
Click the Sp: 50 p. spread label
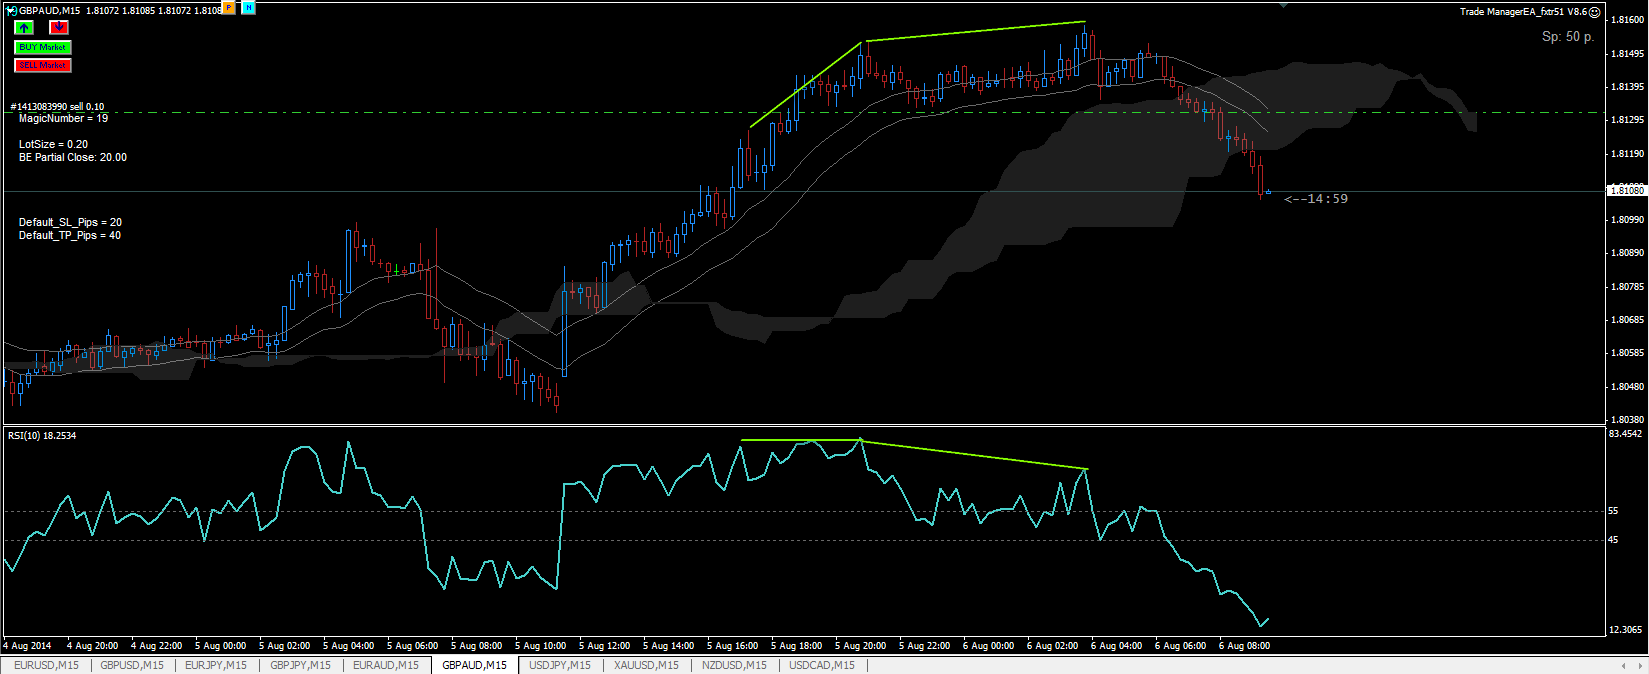[x=1567, y=36]
